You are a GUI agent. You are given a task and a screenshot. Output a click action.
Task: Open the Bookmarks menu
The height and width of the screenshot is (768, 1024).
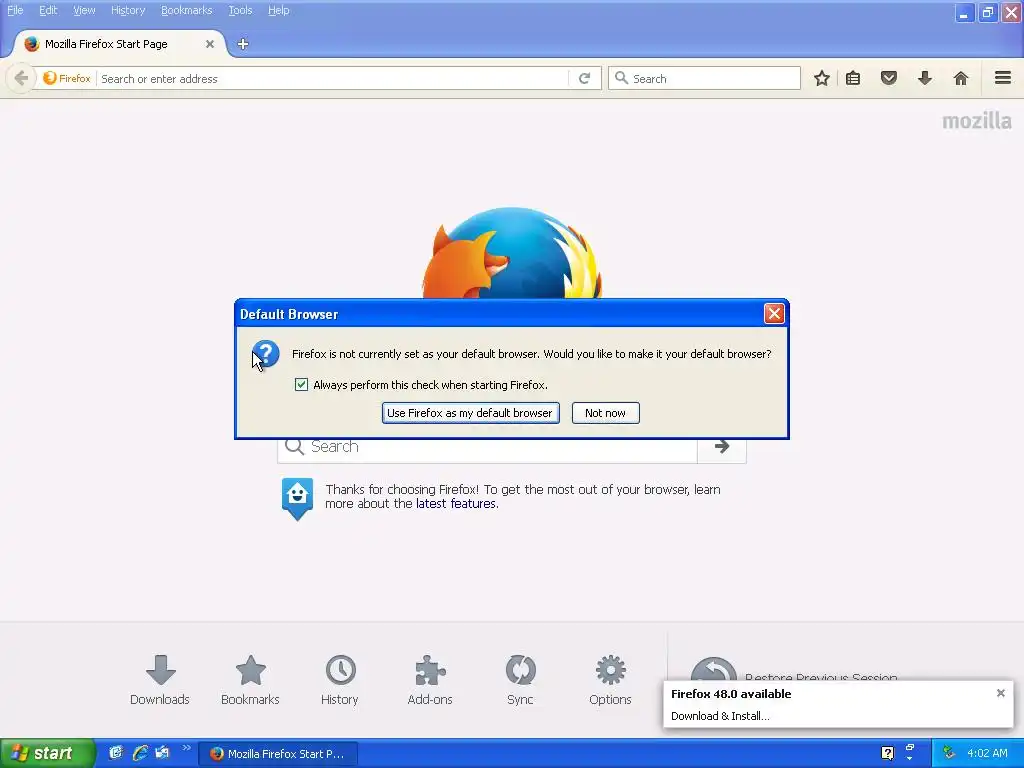[x=187, y=10]
